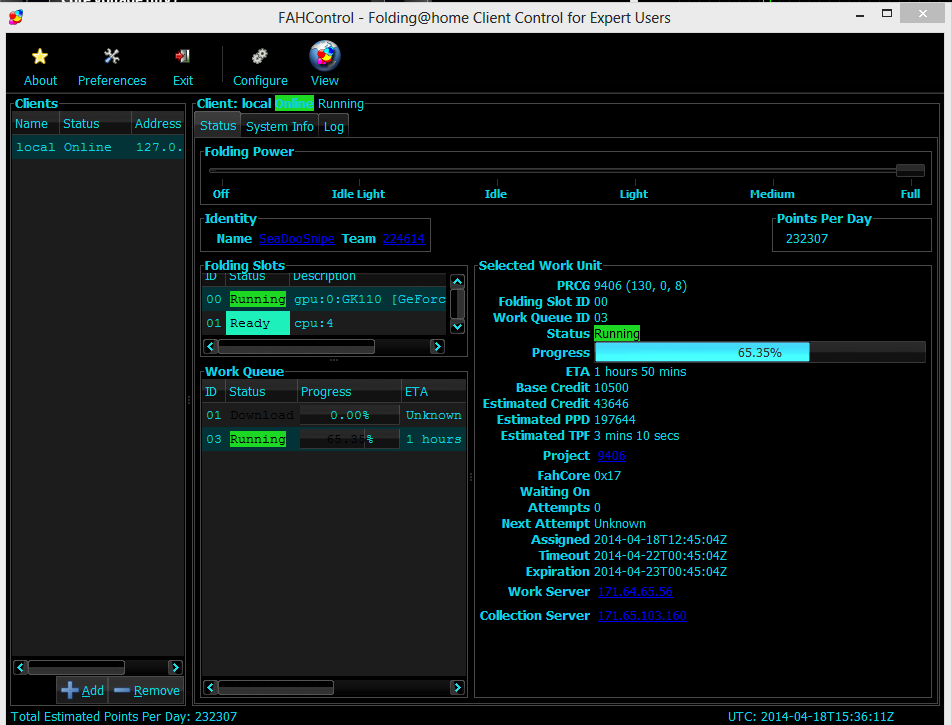Select work queue 03 Running row

(x=334, y=439)
